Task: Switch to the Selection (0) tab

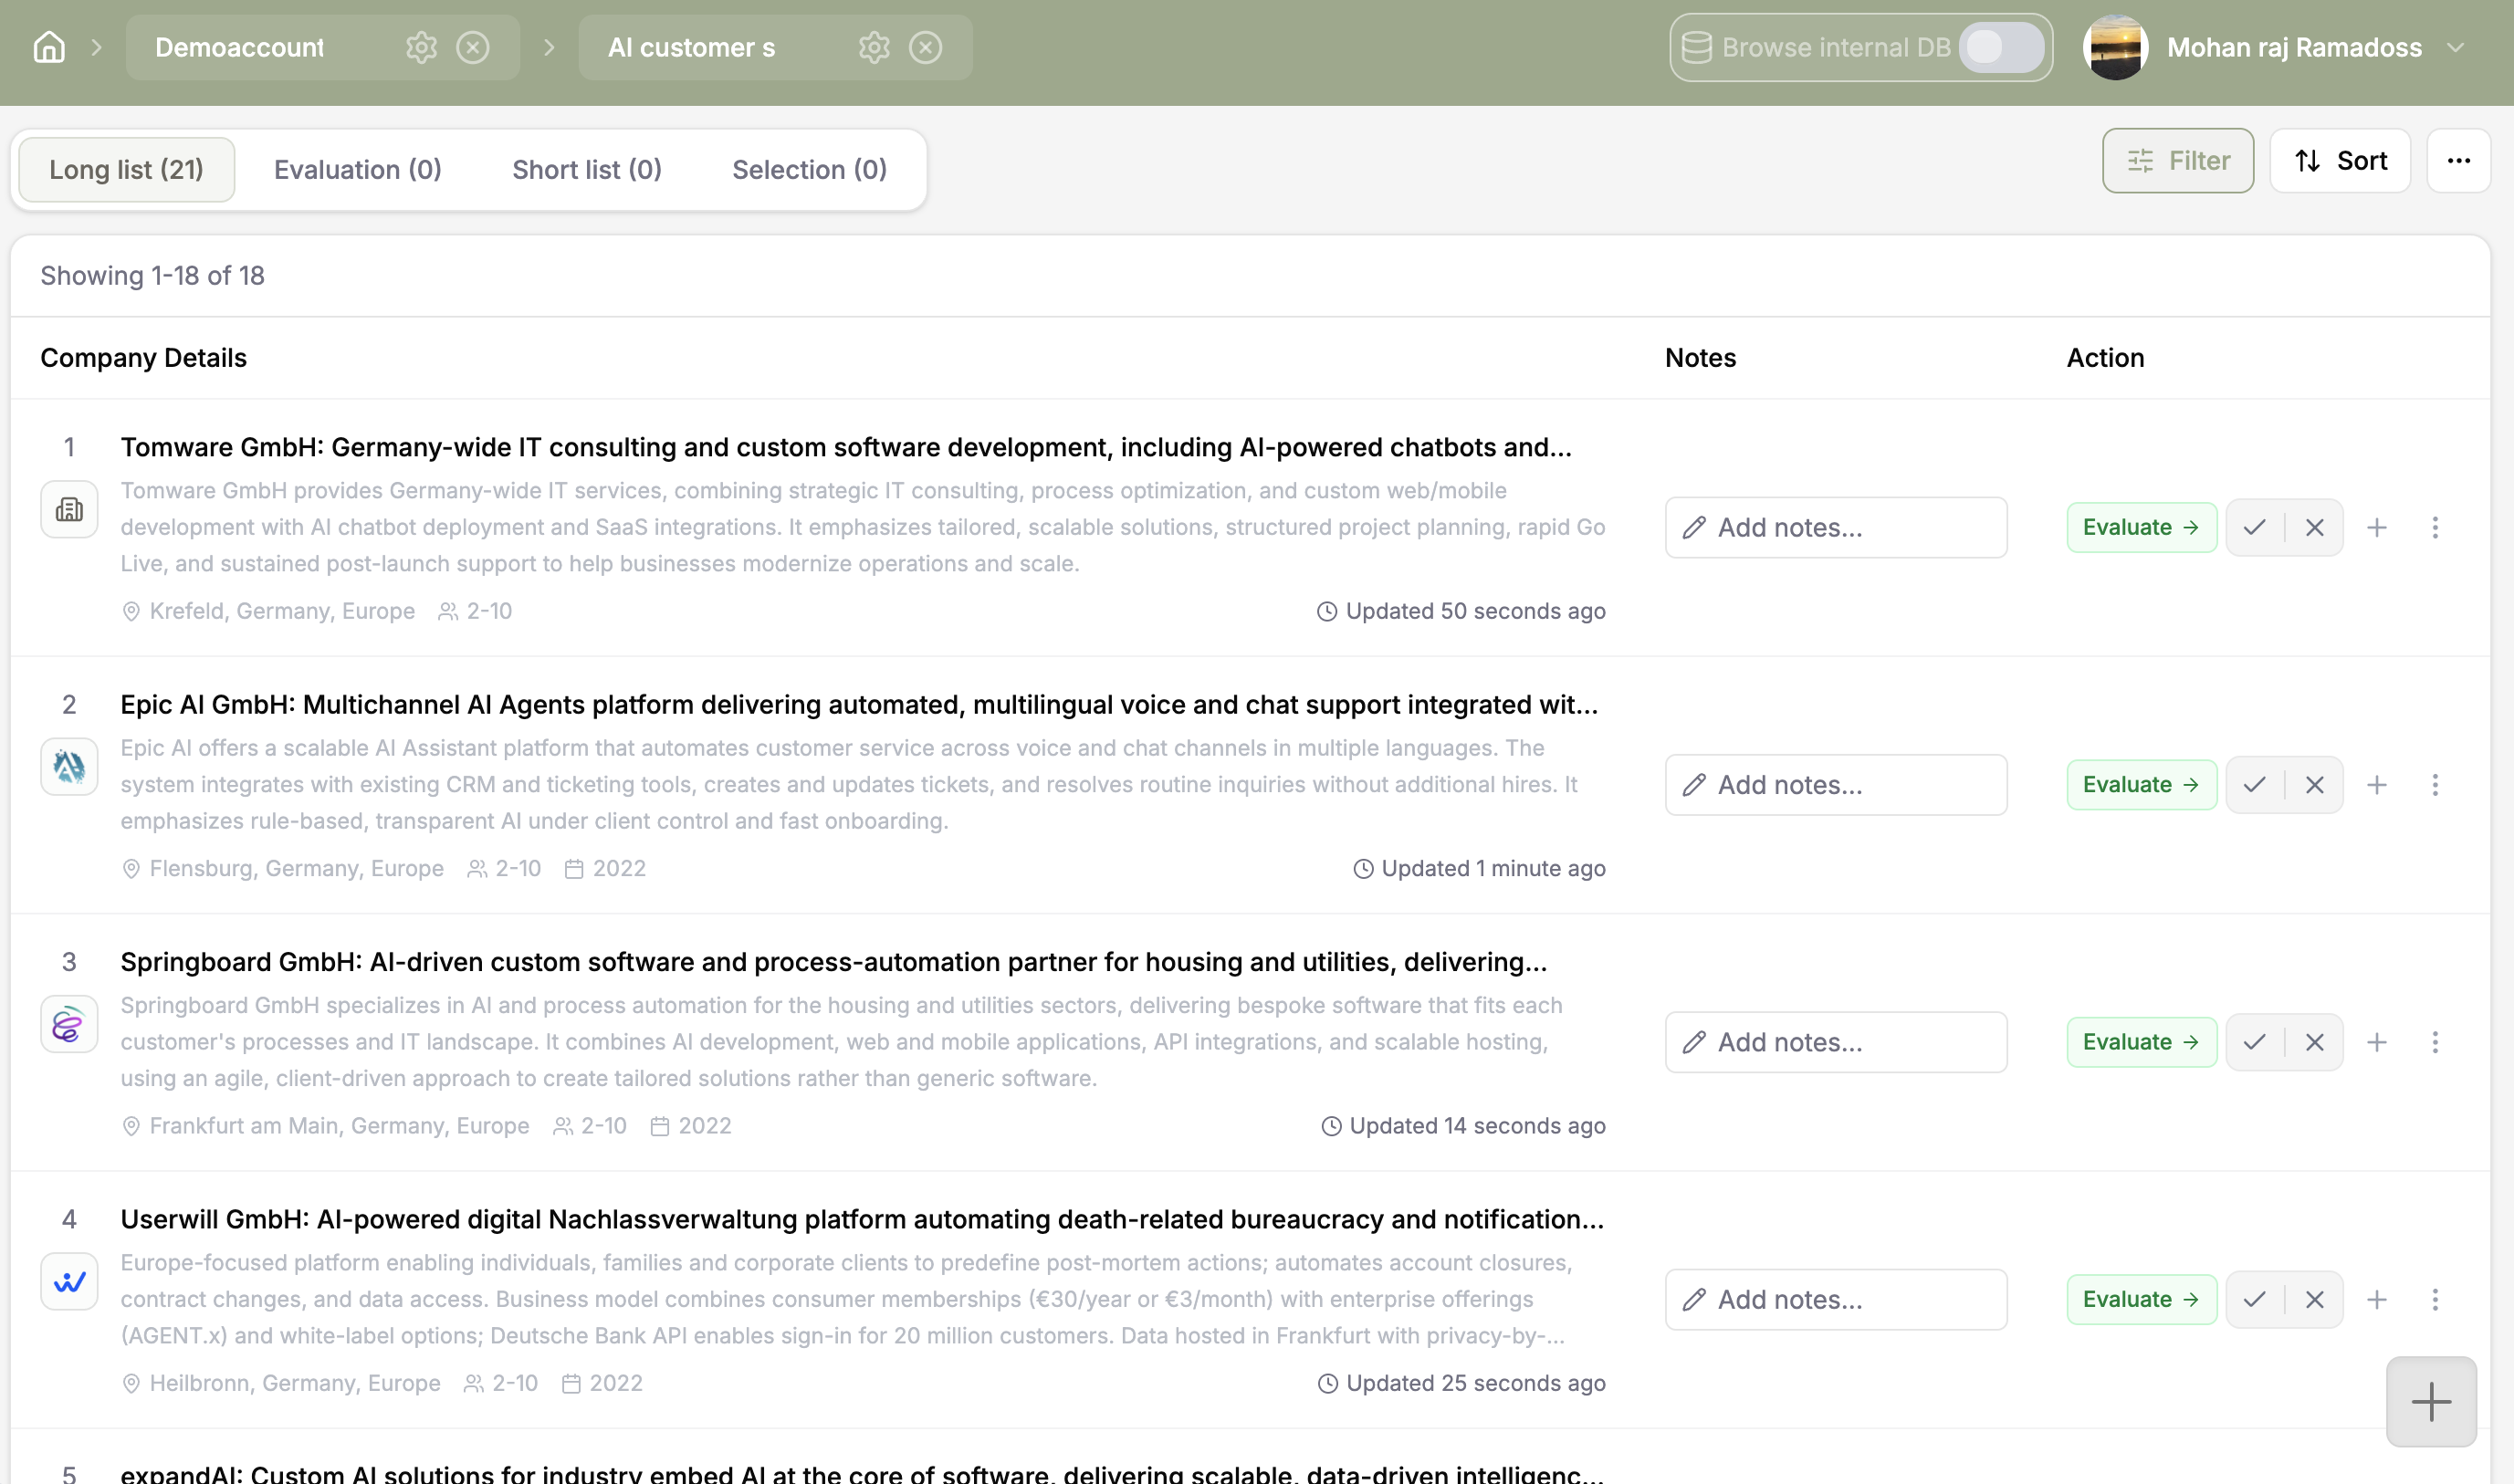Action: 809,170
